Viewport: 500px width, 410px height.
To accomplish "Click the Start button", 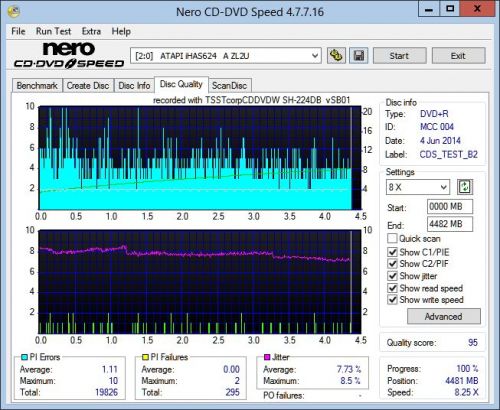I will pyautogui.click(x=399, y=56).
